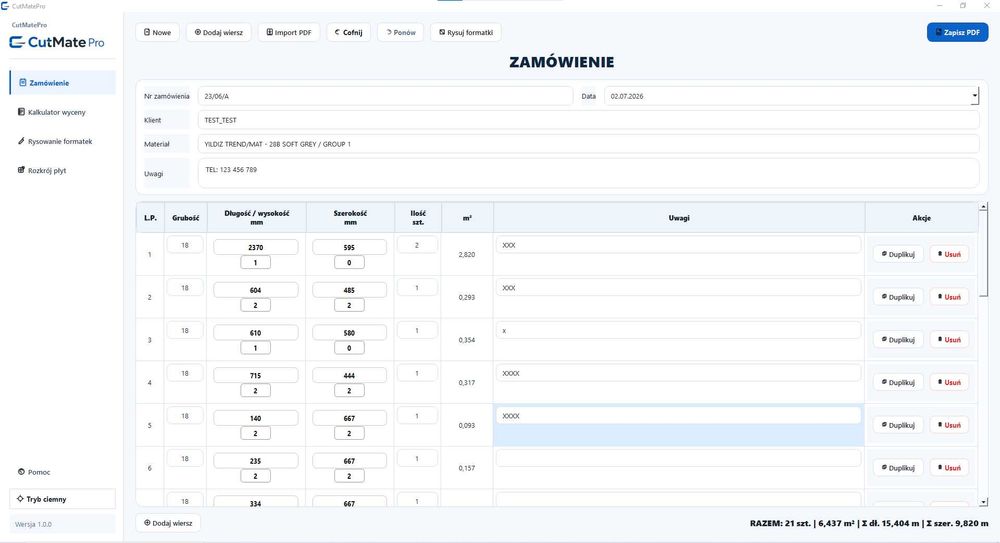
Task: Open Import PDF
Action: pyautogui.click(x=289, y=33)
